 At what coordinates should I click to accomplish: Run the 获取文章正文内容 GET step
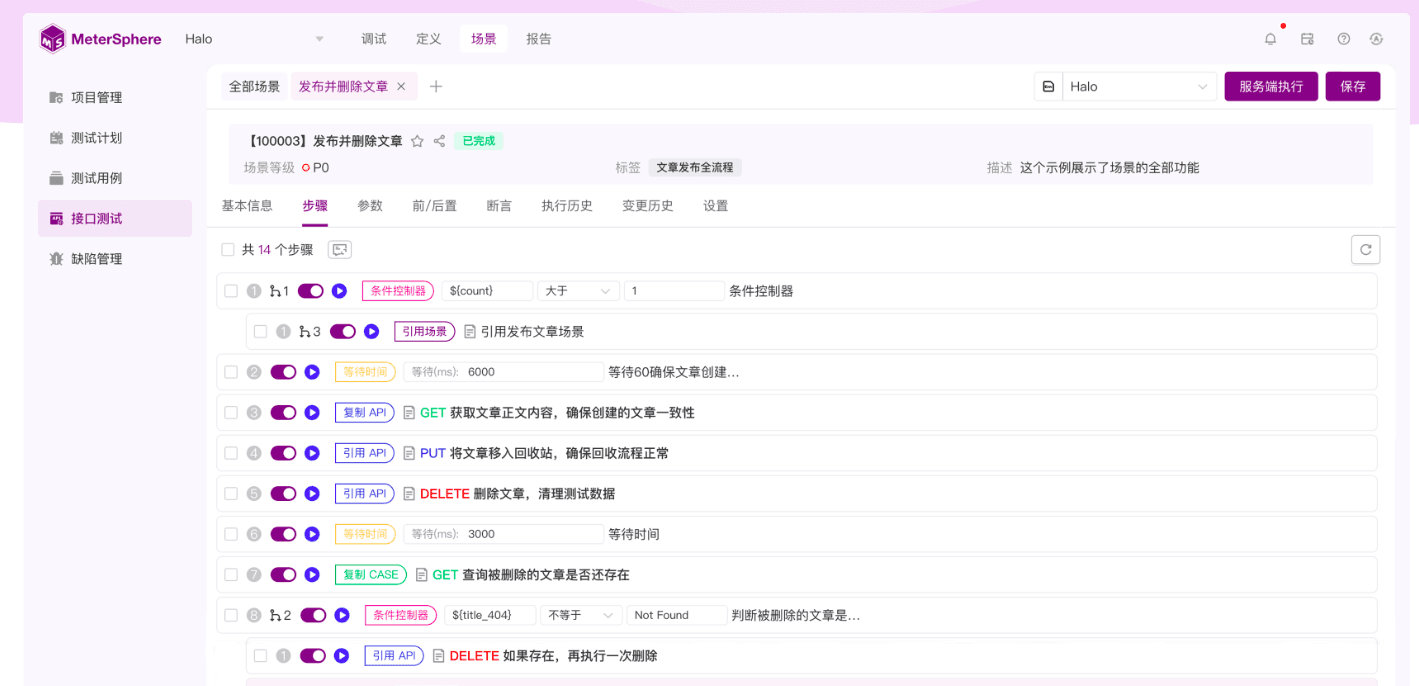click(x=312, y=412)
